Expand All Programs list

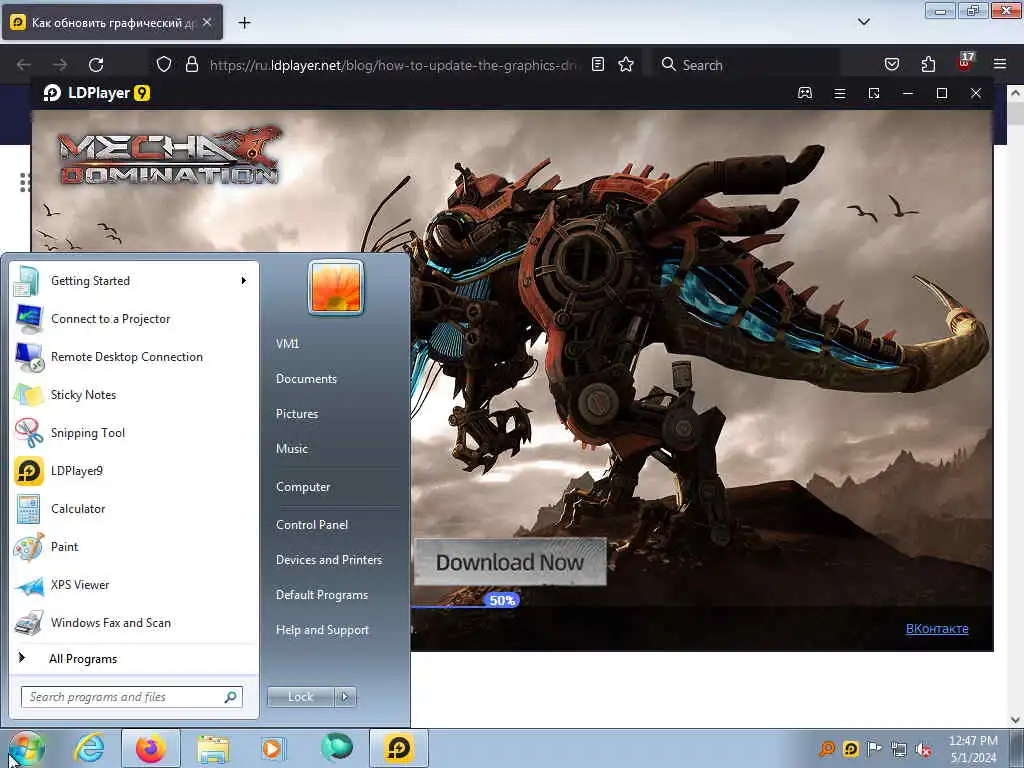point(135,659)
